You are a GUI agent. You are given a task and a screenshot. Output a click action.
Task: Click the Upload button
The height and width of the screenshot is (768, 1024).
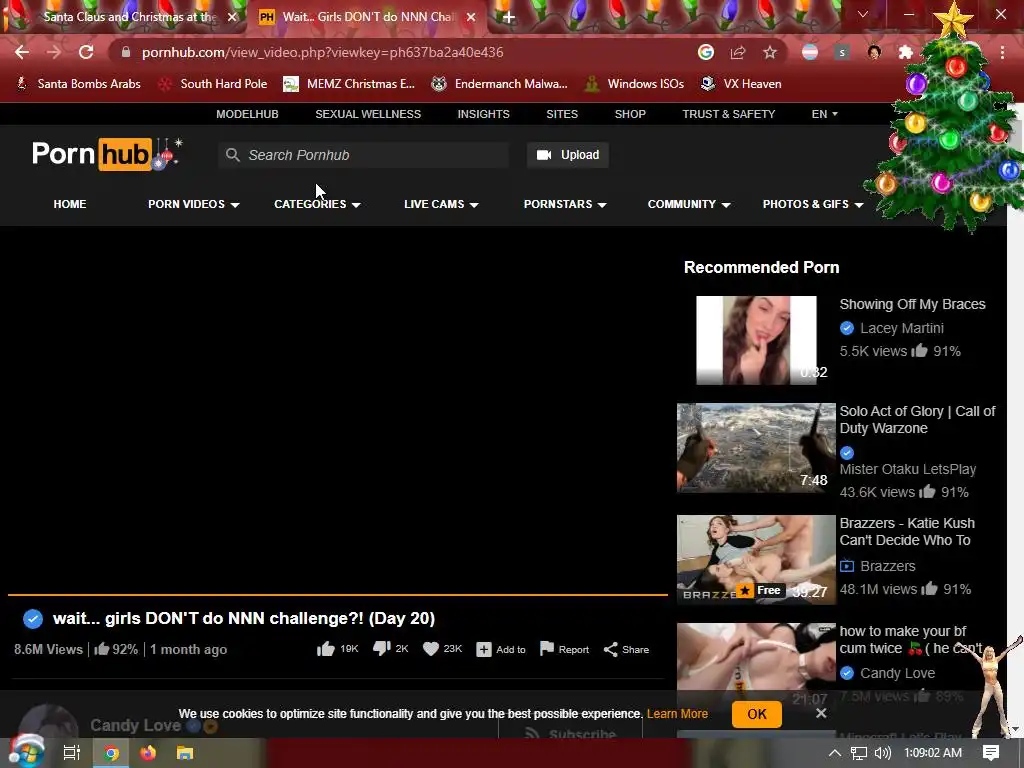click(568, 155)
